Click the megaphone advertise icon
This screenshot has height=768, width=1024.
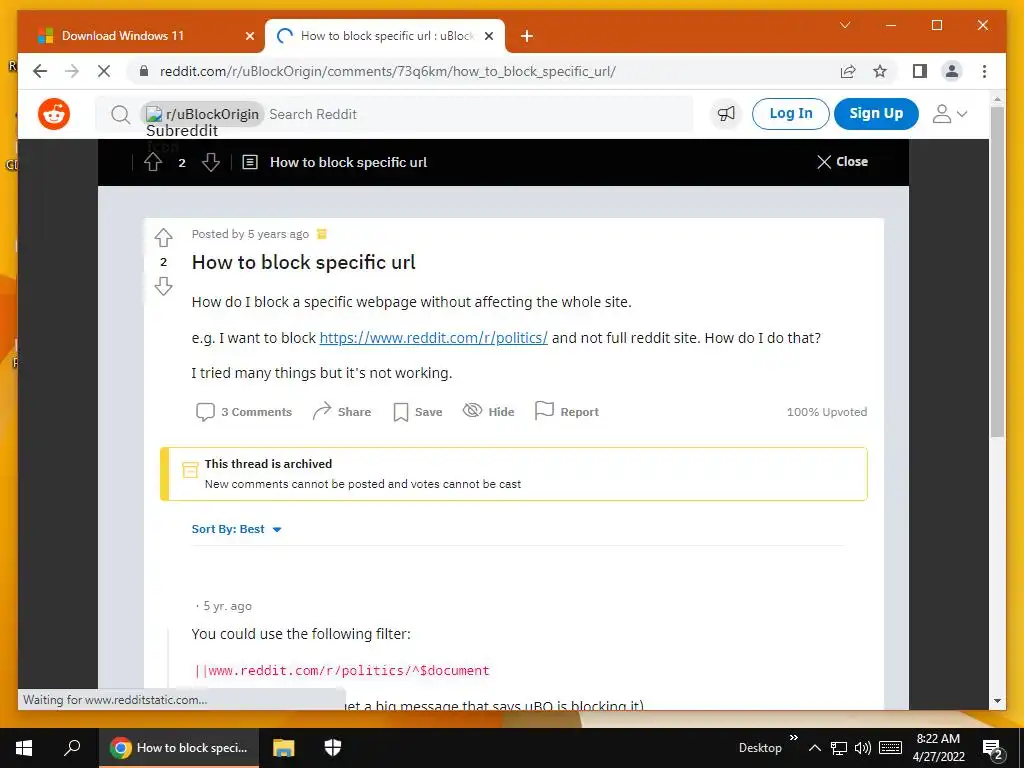[726, 114]
